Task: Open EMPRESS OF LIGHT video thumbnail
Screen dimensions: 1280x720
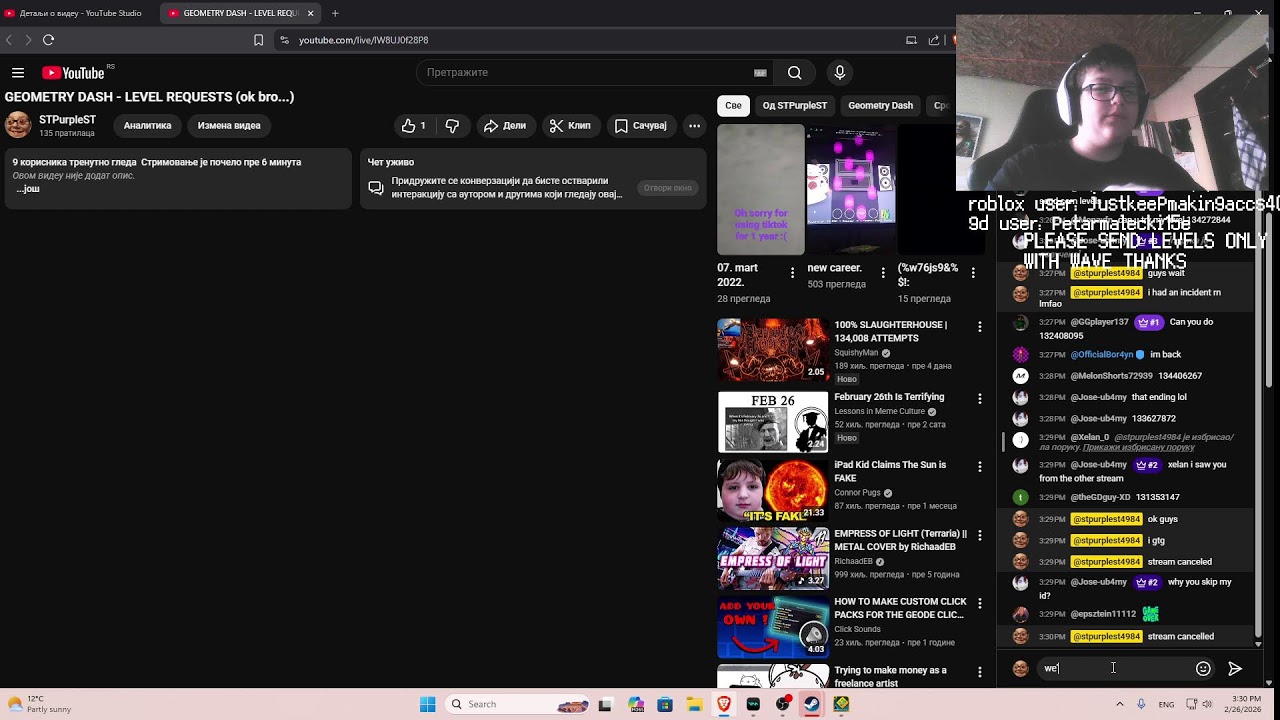Action: pos(773,559)
